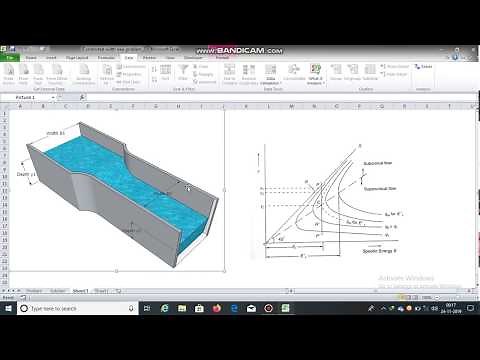480x360 pixels.
Task: Open Advanced filter options
Action: pyautogui.click(x=205, y=82)
